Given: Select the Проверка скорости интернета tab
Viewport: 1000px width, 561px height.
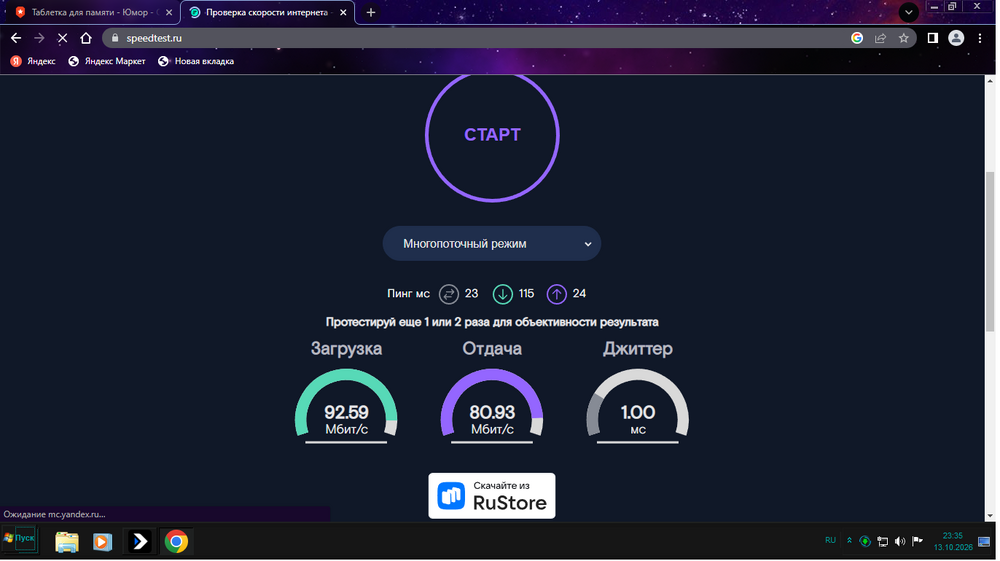Looking at the screenshot, I should [x=267, y=12].
